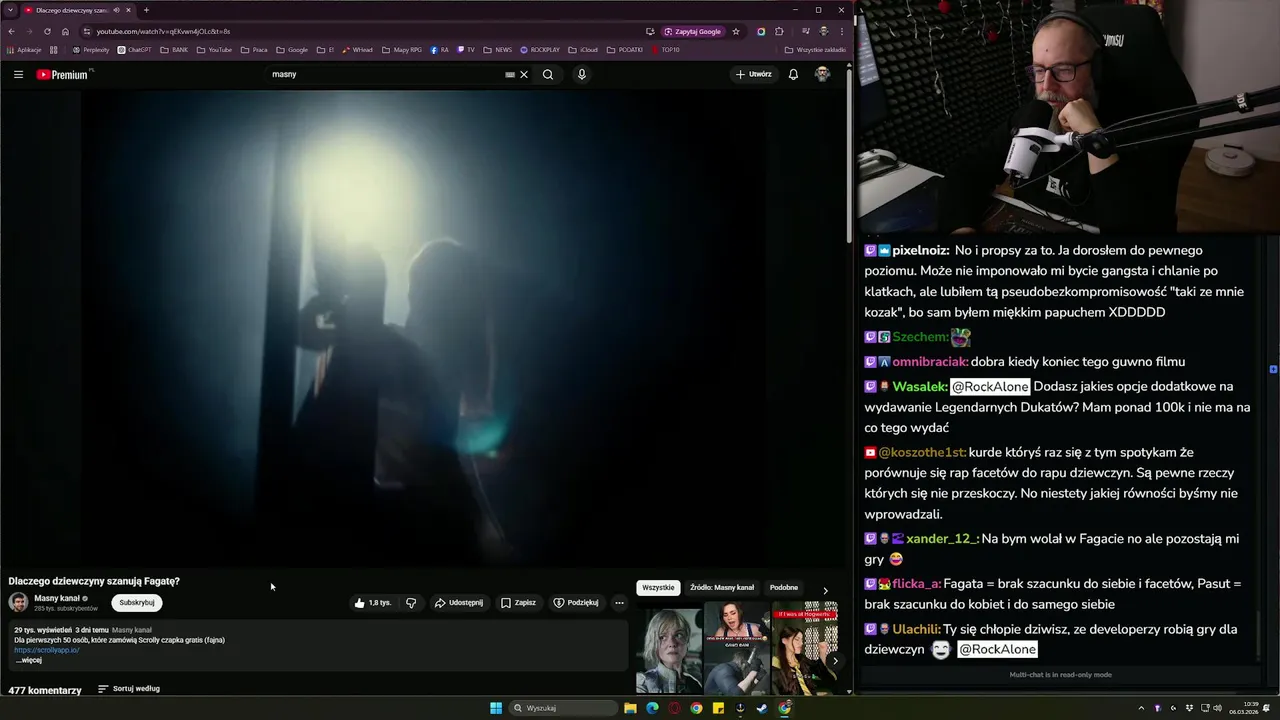This screenshot has width=1280, height=720.
Task: Open the scrollyapp.io description link
Action: click(x=46, y=650)
